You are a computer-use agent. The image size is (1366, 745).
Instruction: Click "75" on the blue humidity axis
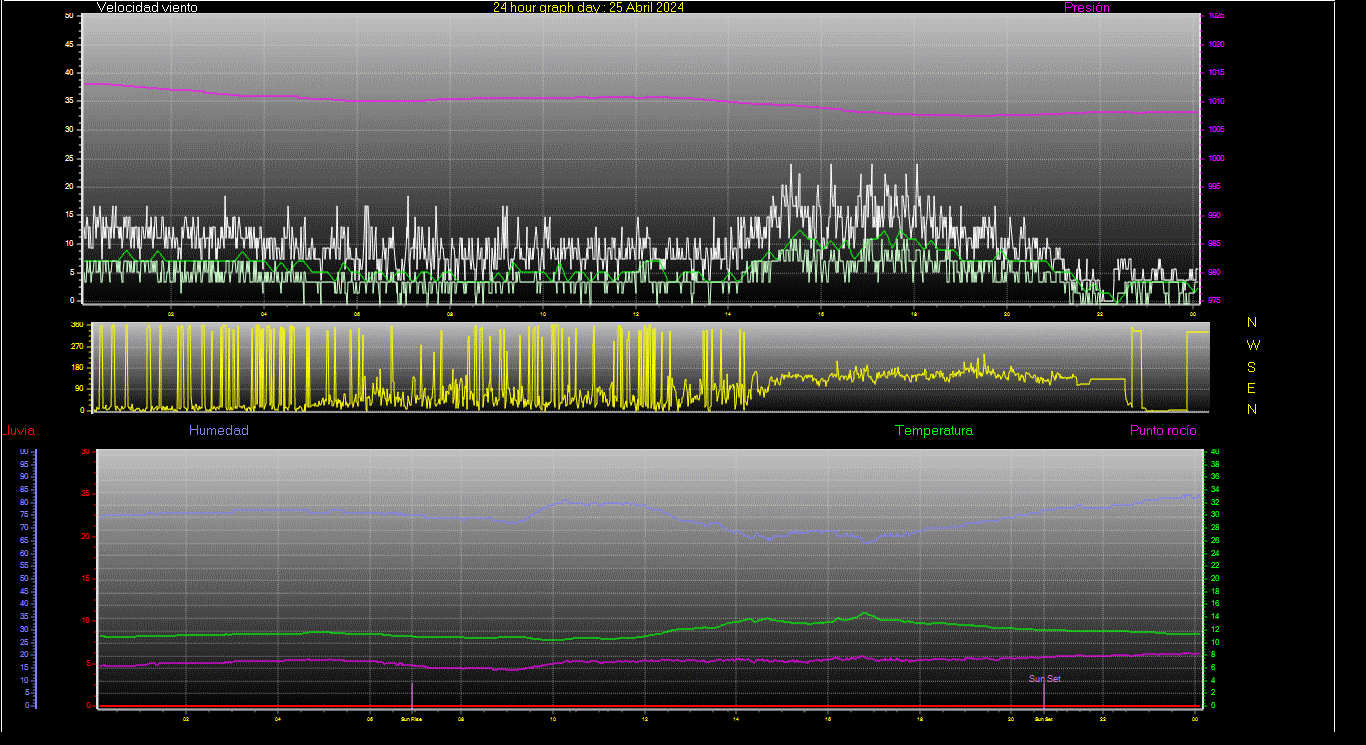click(x=24, y=515)
